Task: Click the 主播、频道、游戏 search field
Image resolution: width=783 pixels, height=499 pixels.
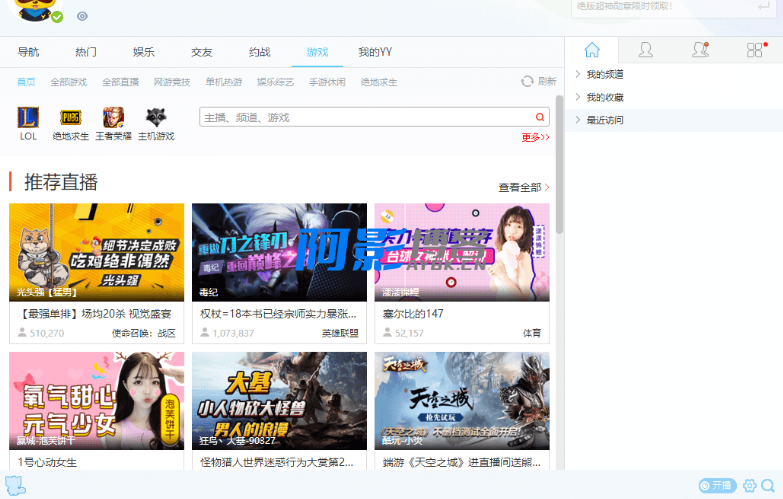Action: point(365,117)
